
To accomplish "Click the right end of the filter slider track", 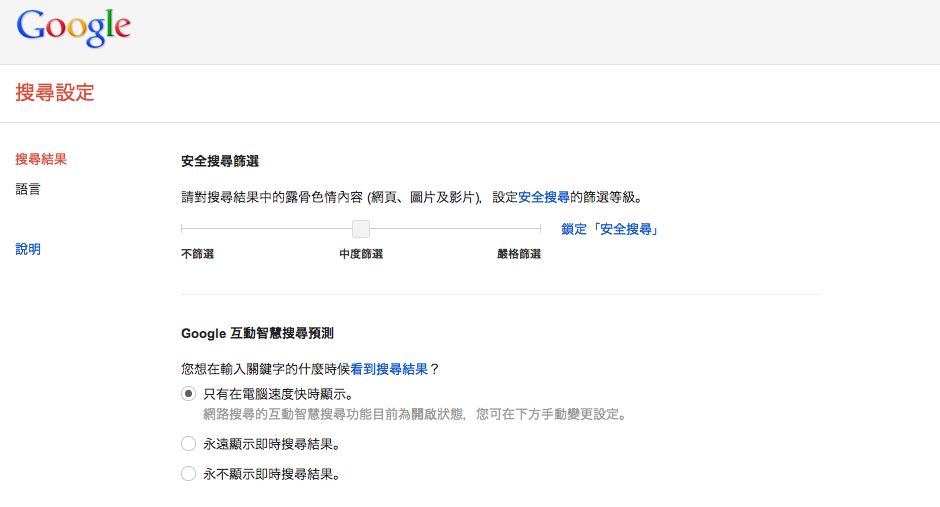I will click(539, 229).
